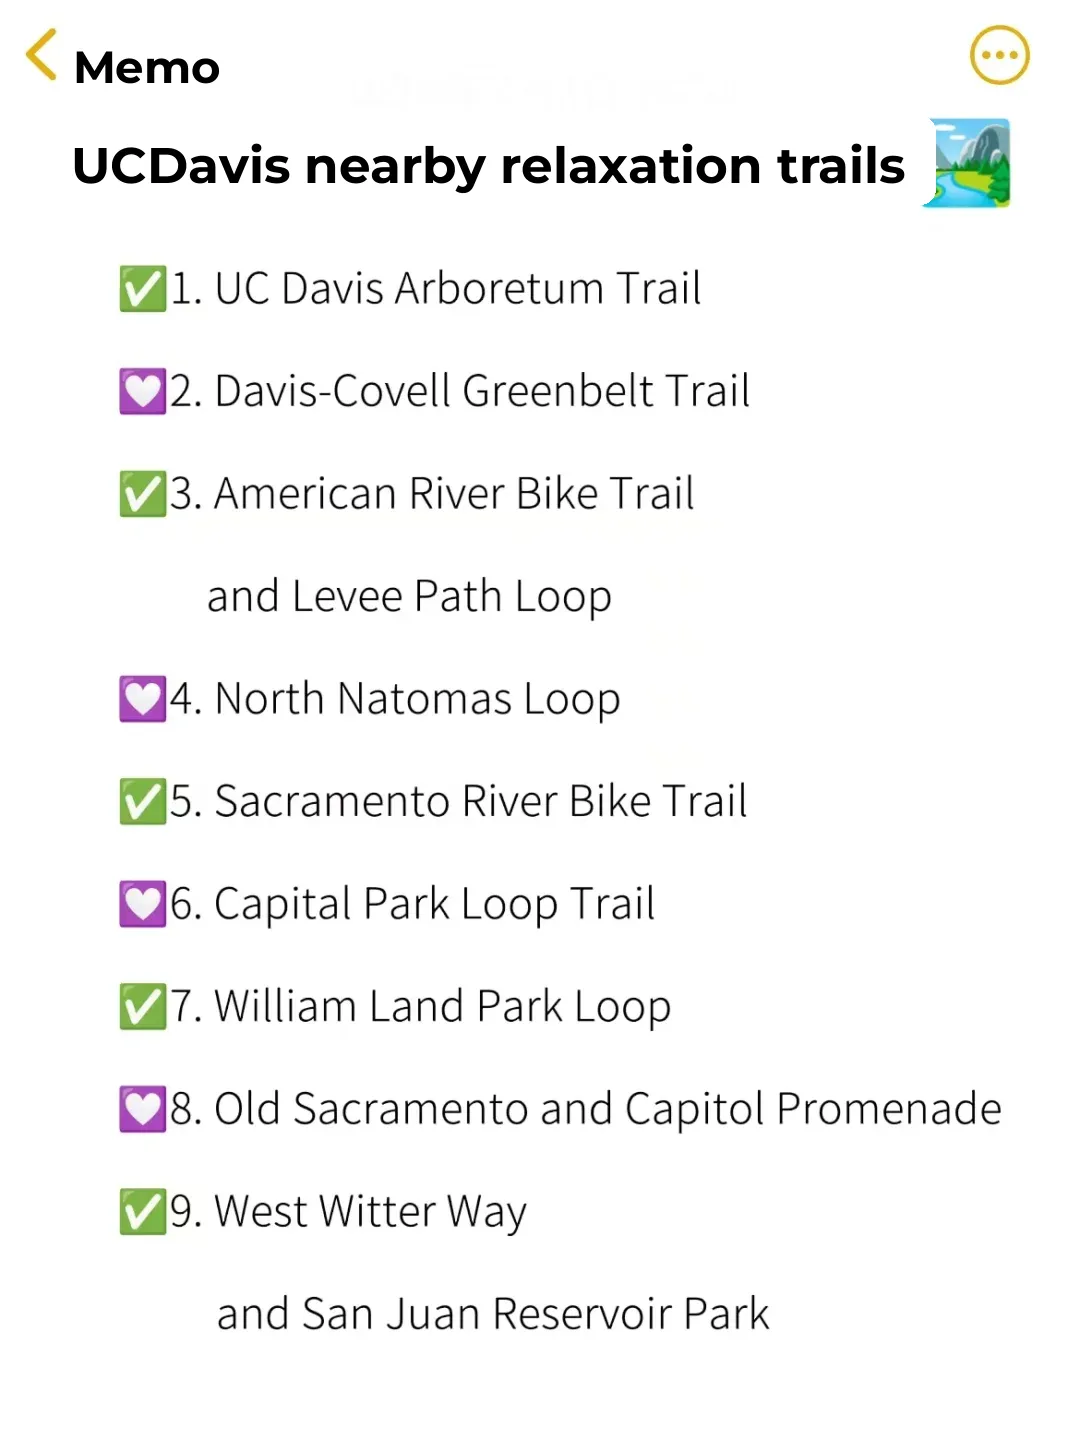Toggle the checkmark on William Land Park Loop
Screen dimensions: 1080x1440
pyautogui.click(x=143, y=1005)
